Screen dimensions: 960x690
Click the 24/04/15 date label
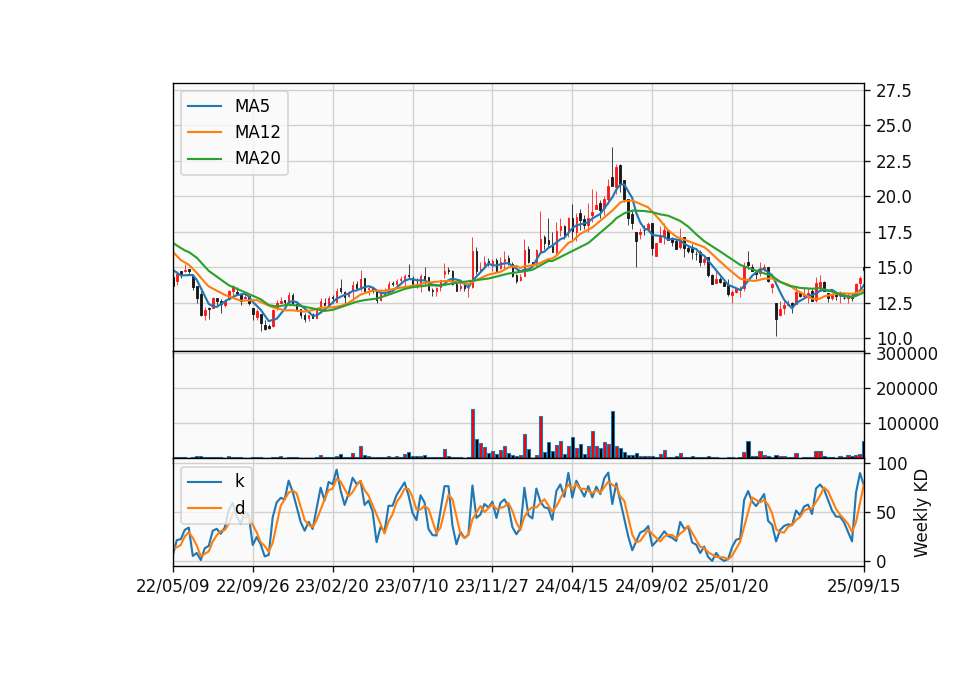pos(572,586)
